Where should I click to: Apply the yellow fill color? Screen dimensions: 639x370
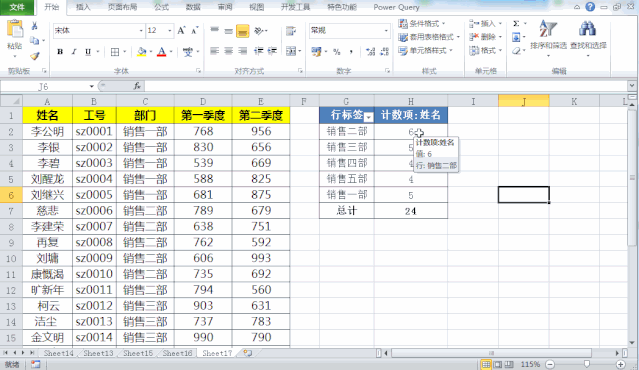141,52
